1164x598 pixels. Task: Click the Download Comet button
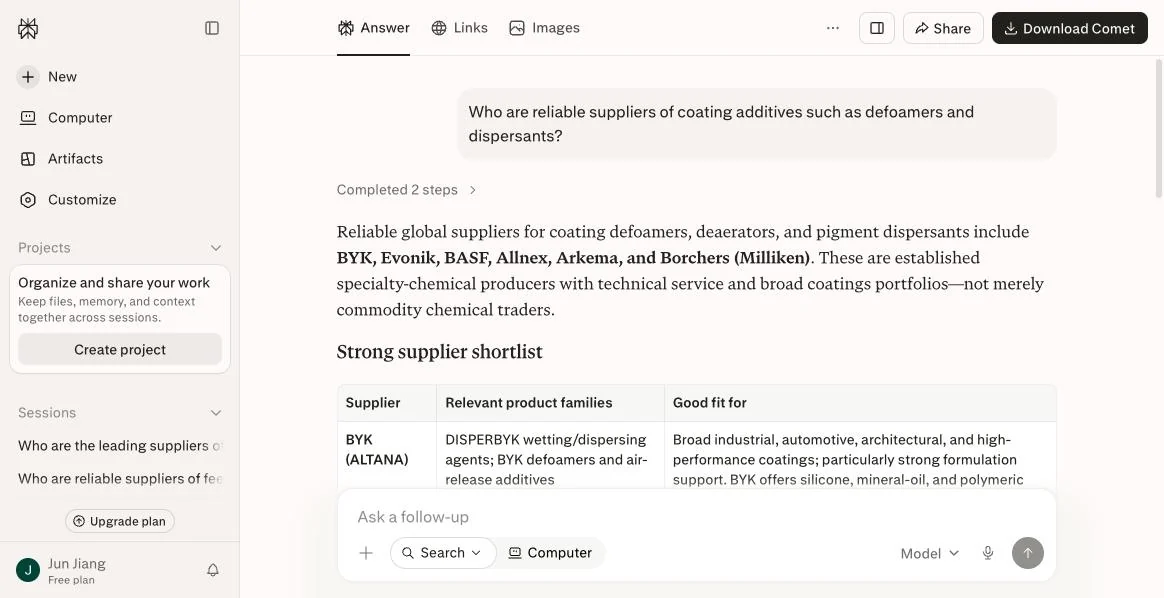click(x=1070, y=28)
